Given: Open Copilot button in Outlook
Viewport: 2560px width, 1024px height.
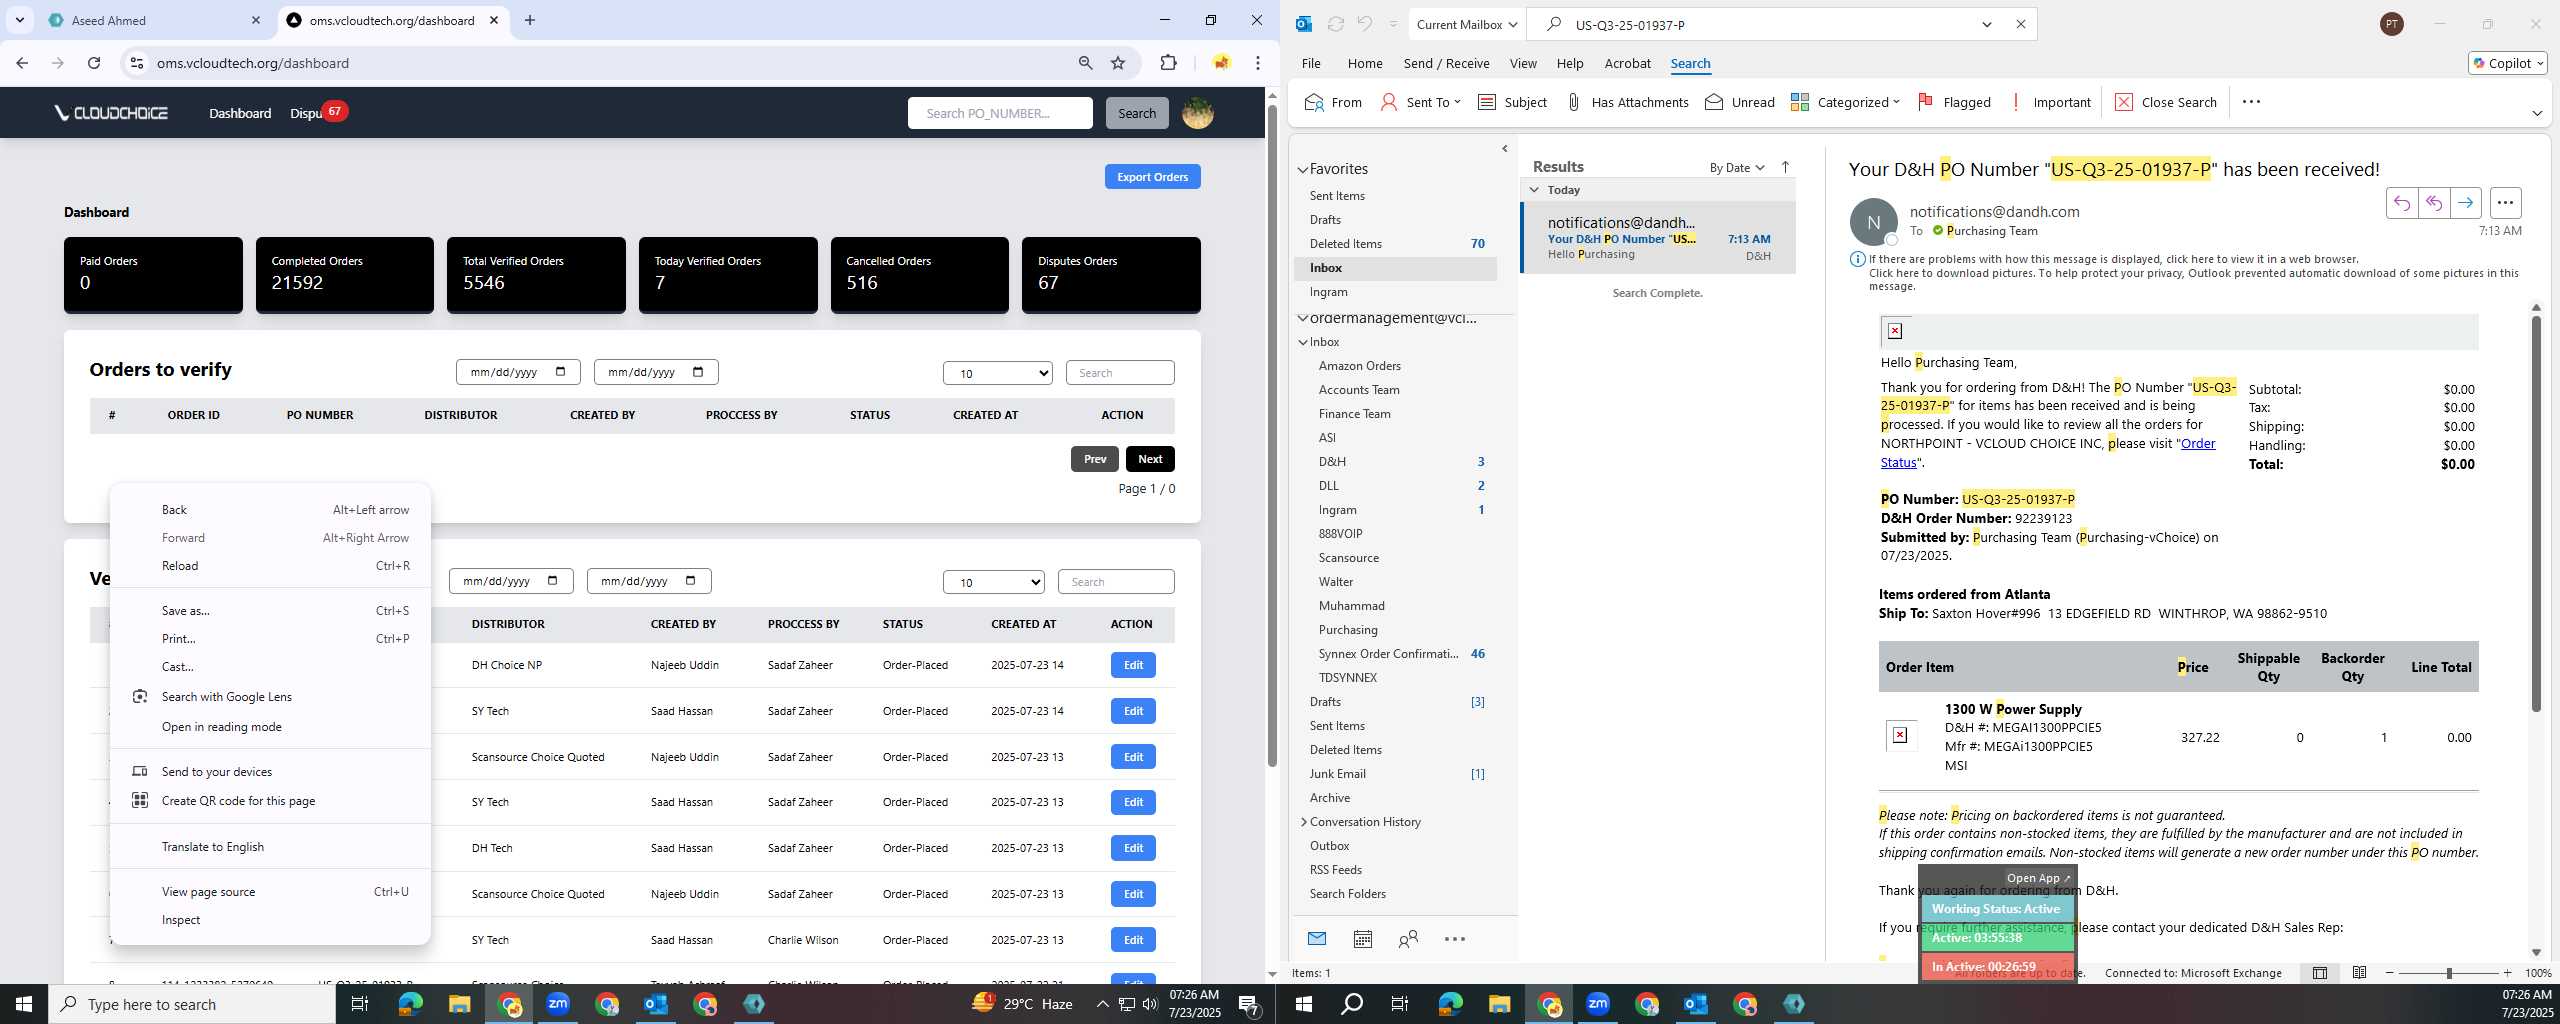Looking at the screenshot, I should [x=2507, y=63].
